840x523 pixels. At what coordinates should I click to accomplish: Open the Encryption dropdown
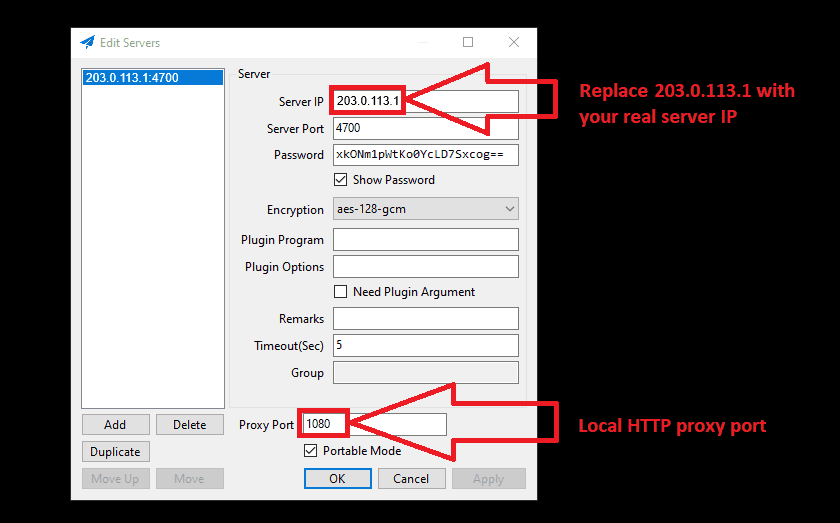tap(425, 210)
